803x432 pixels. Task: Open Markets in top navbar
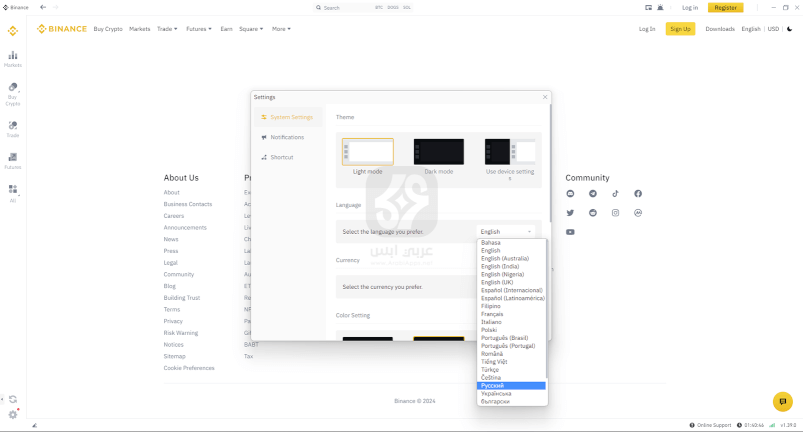[x=139, y=29]
